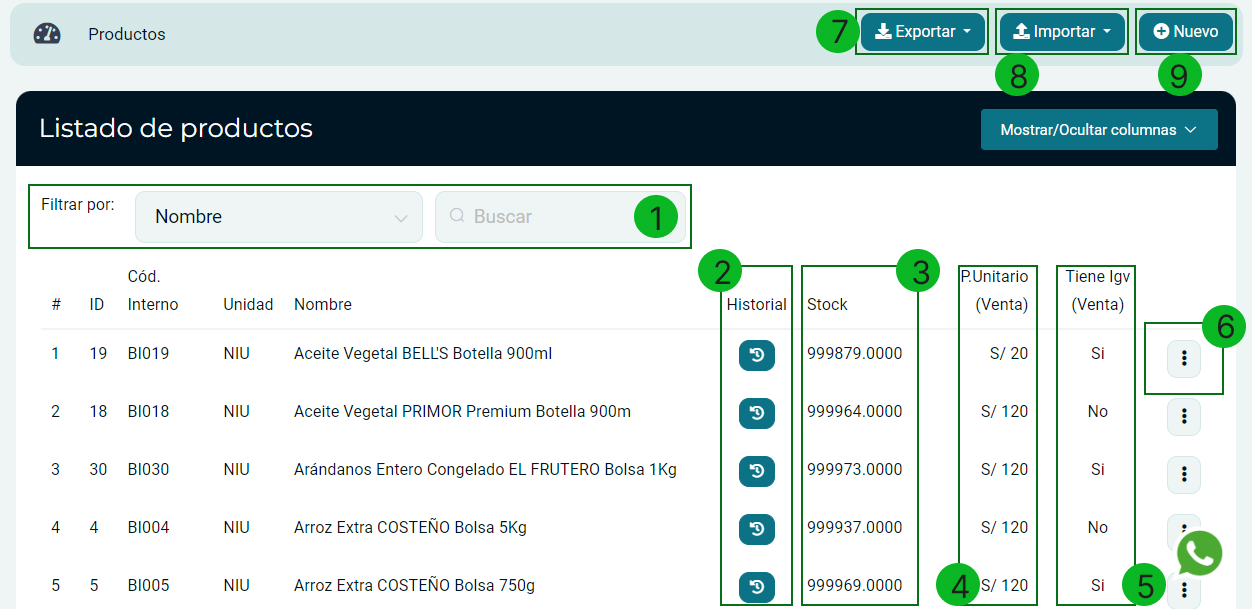Open the WhatsApp chat bubble
The width and height of the screenshot is (1252, 609).
(1199, 553)
